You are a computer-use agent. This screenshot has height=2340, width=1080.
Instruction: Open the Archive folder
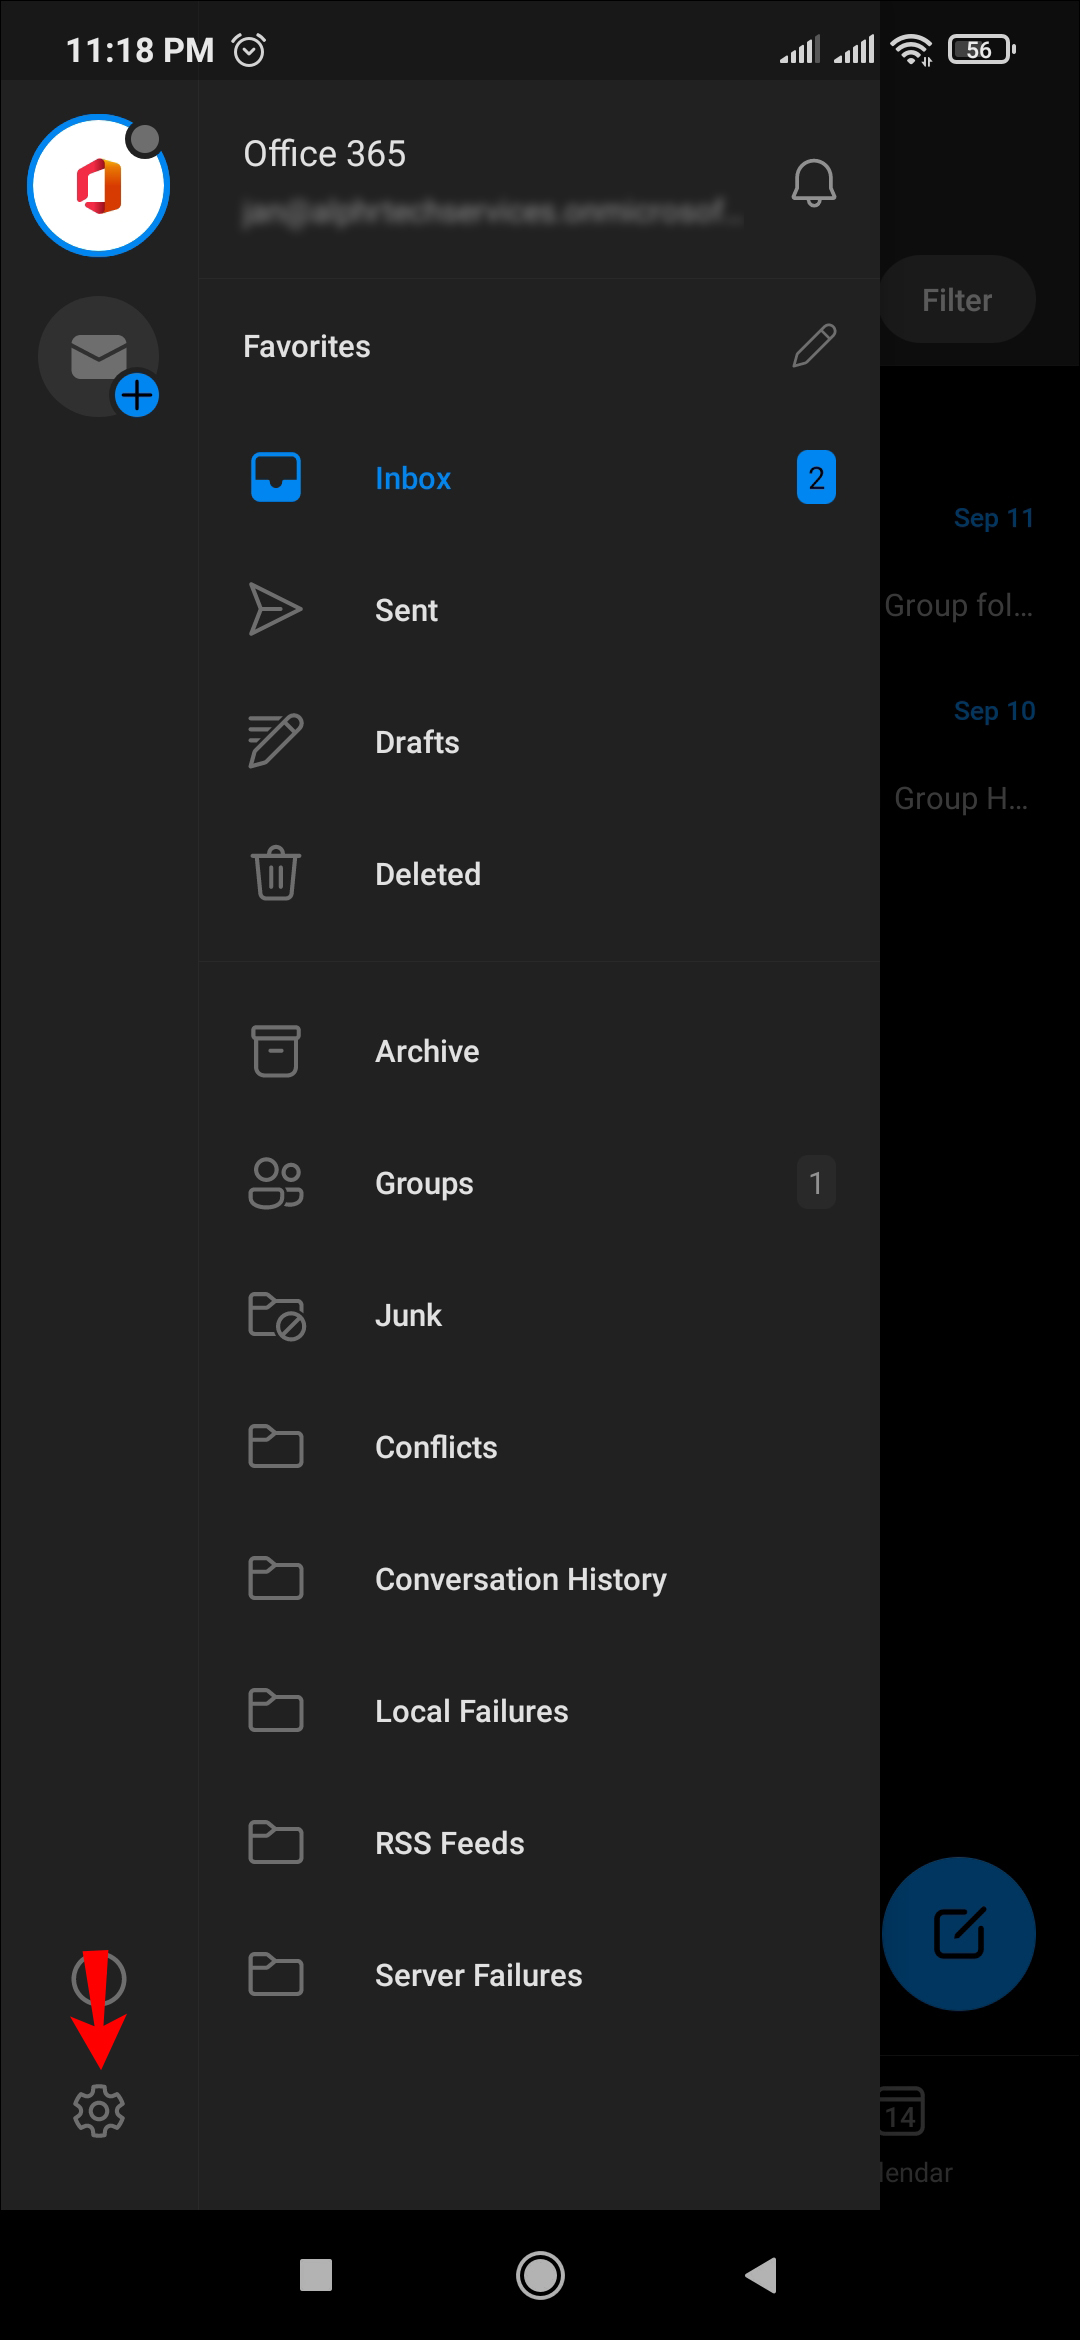(539, 1051)
